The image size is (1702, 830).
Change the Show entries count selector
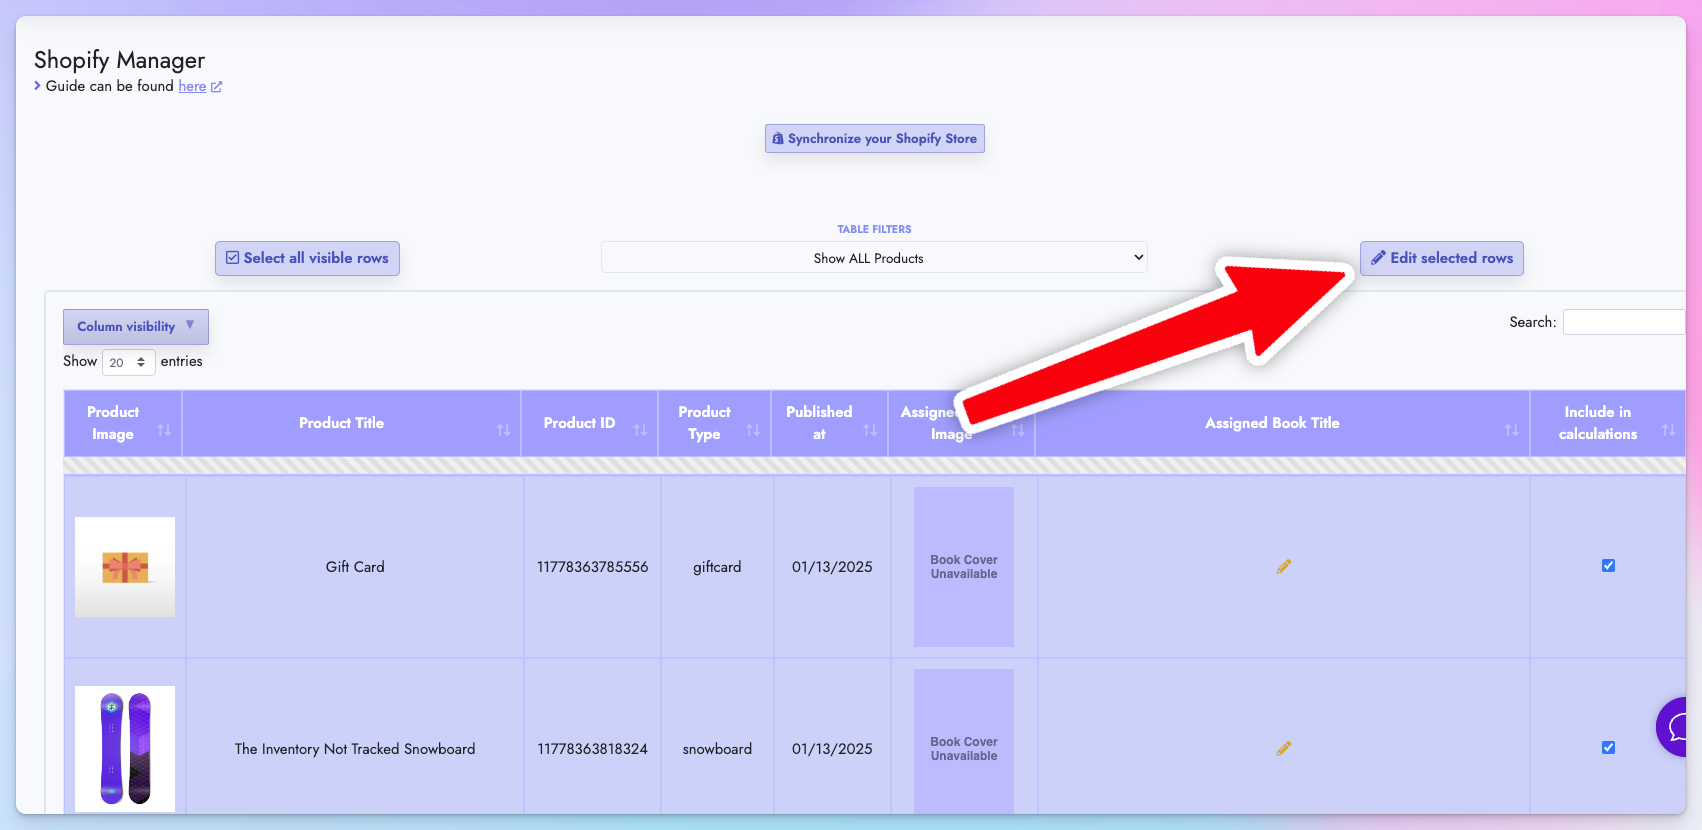[128, 362]
